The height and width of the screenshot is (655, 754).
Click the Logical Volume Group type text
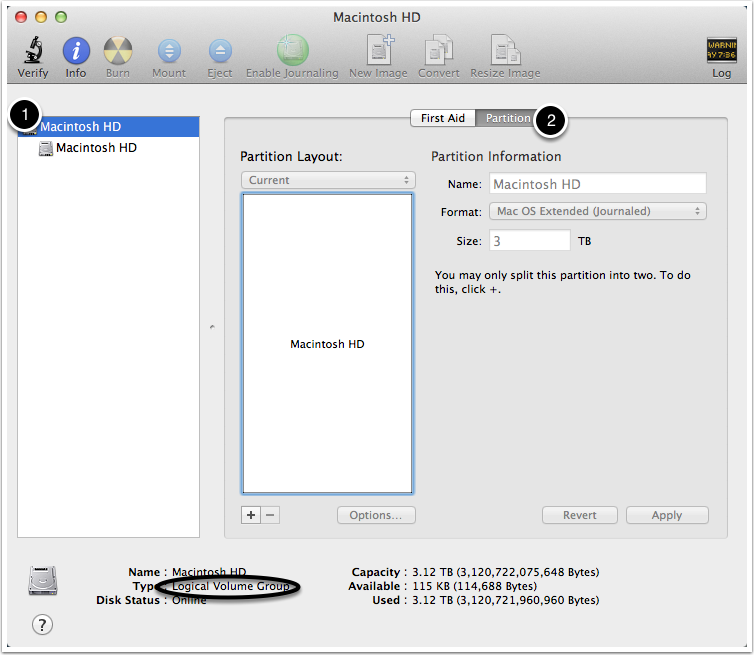click(x=231, y=586)
